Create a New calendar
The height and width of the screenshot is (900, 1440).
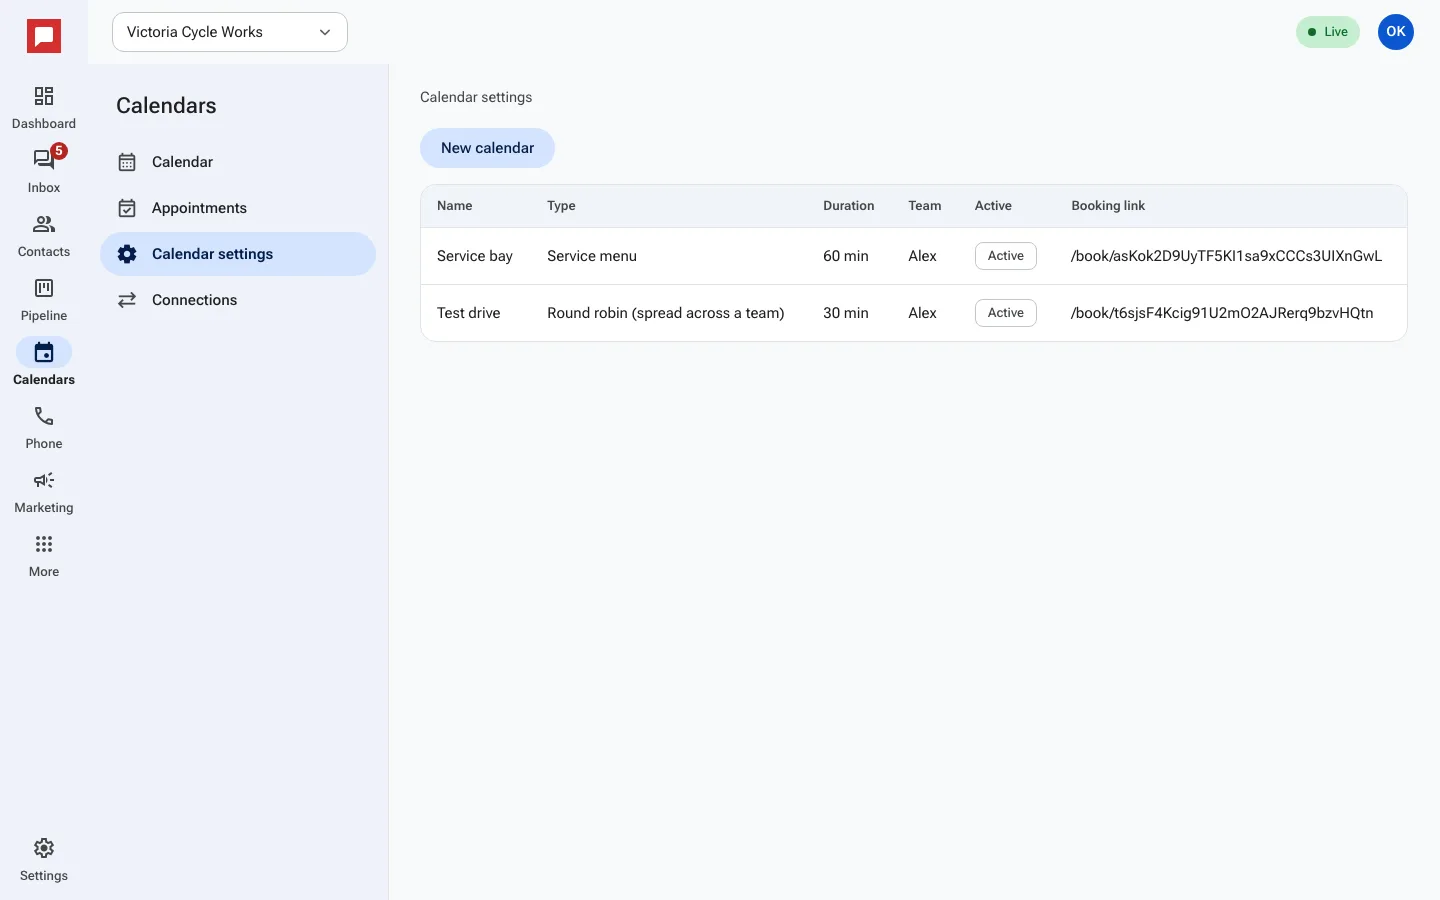tap(487, 148)
